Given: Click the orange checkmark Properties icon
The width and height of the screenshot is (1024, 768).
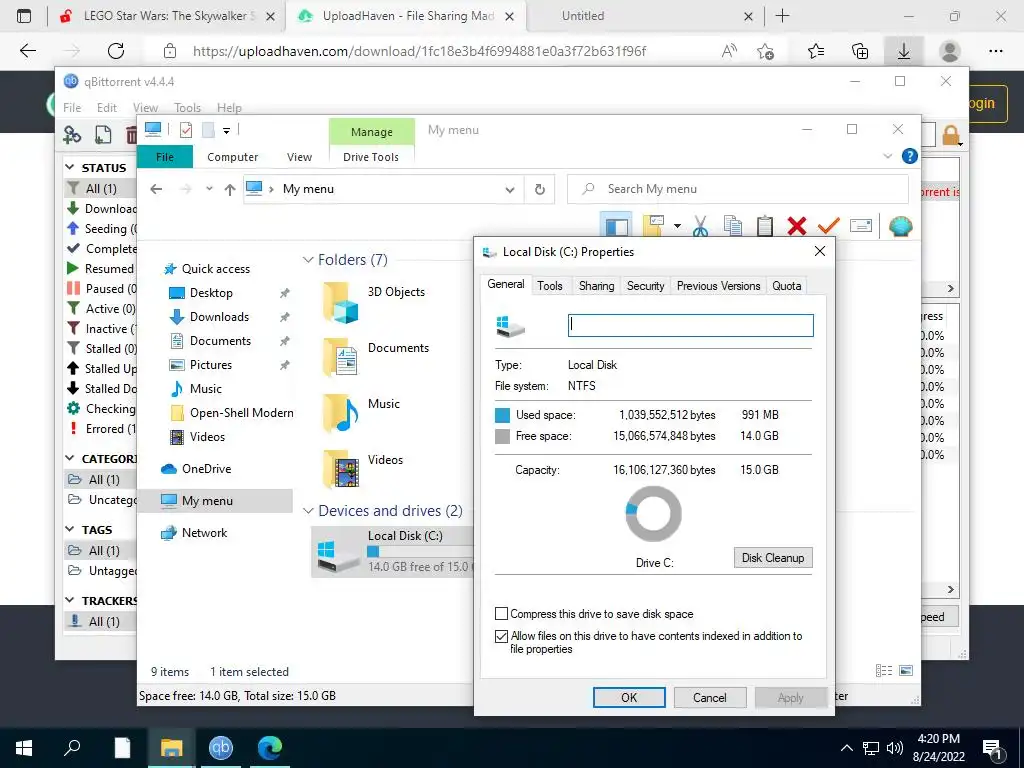Looking at the screenshot, I should [828, 226].
